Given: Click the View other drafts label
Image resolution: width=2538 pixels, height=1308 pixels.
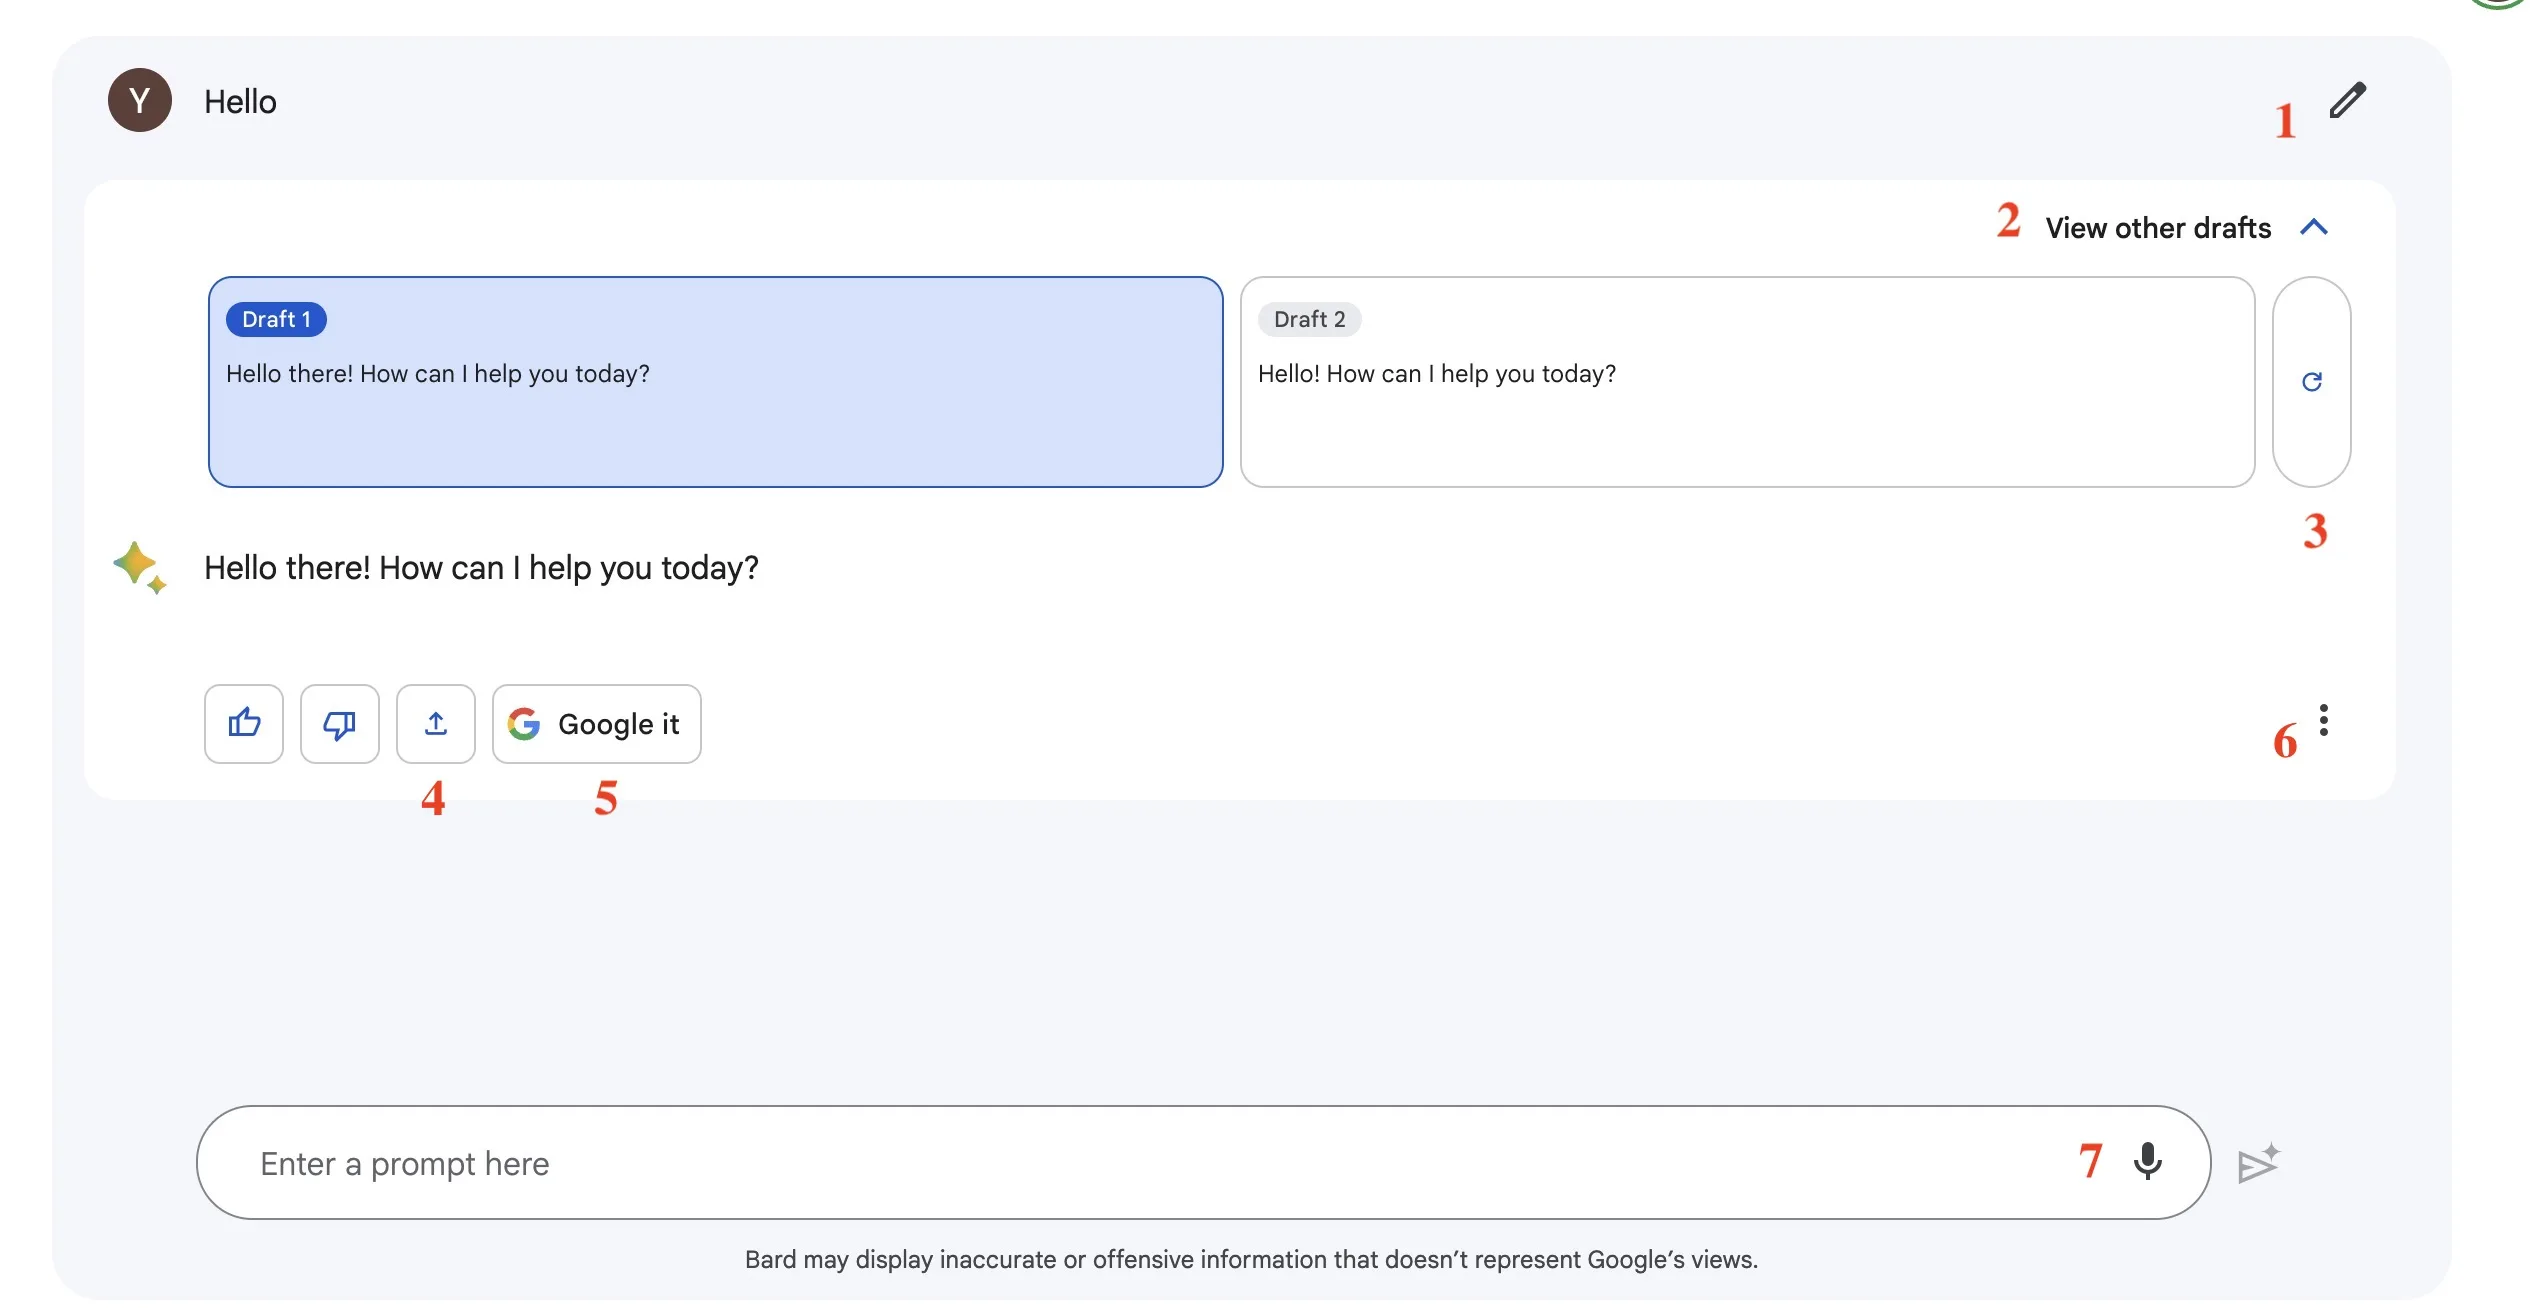Looking at the screenshot, I should (x=2157, y=228).
